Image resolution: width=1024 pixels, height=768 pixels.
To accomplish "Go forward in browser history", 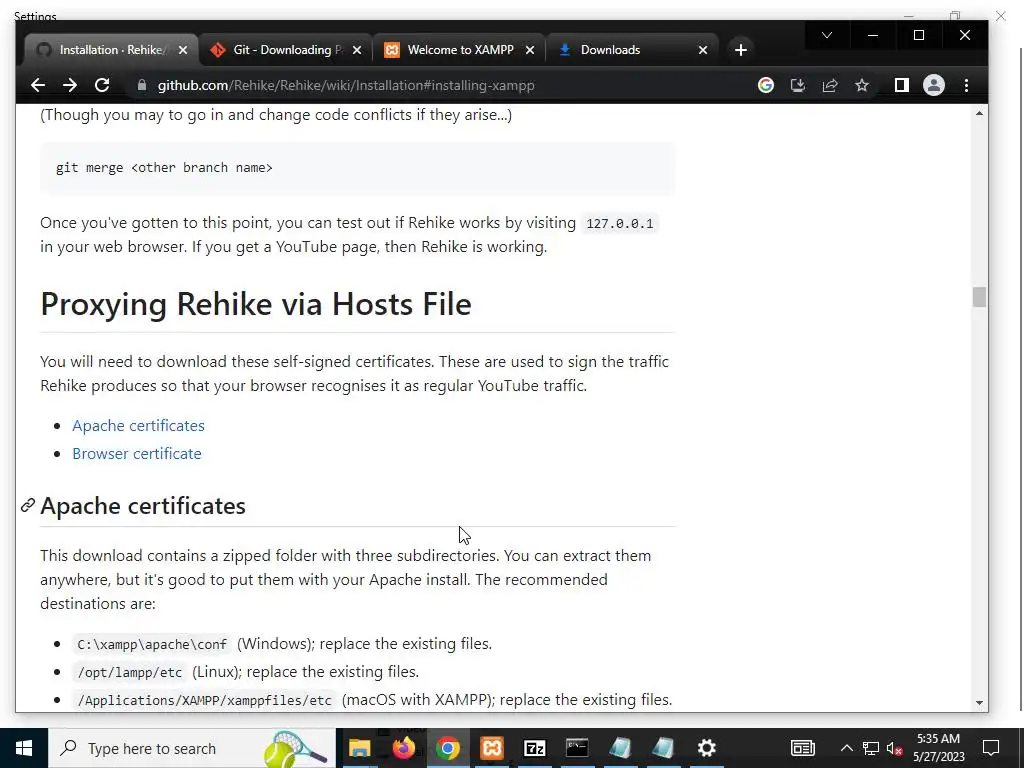I will coord(70,85).
